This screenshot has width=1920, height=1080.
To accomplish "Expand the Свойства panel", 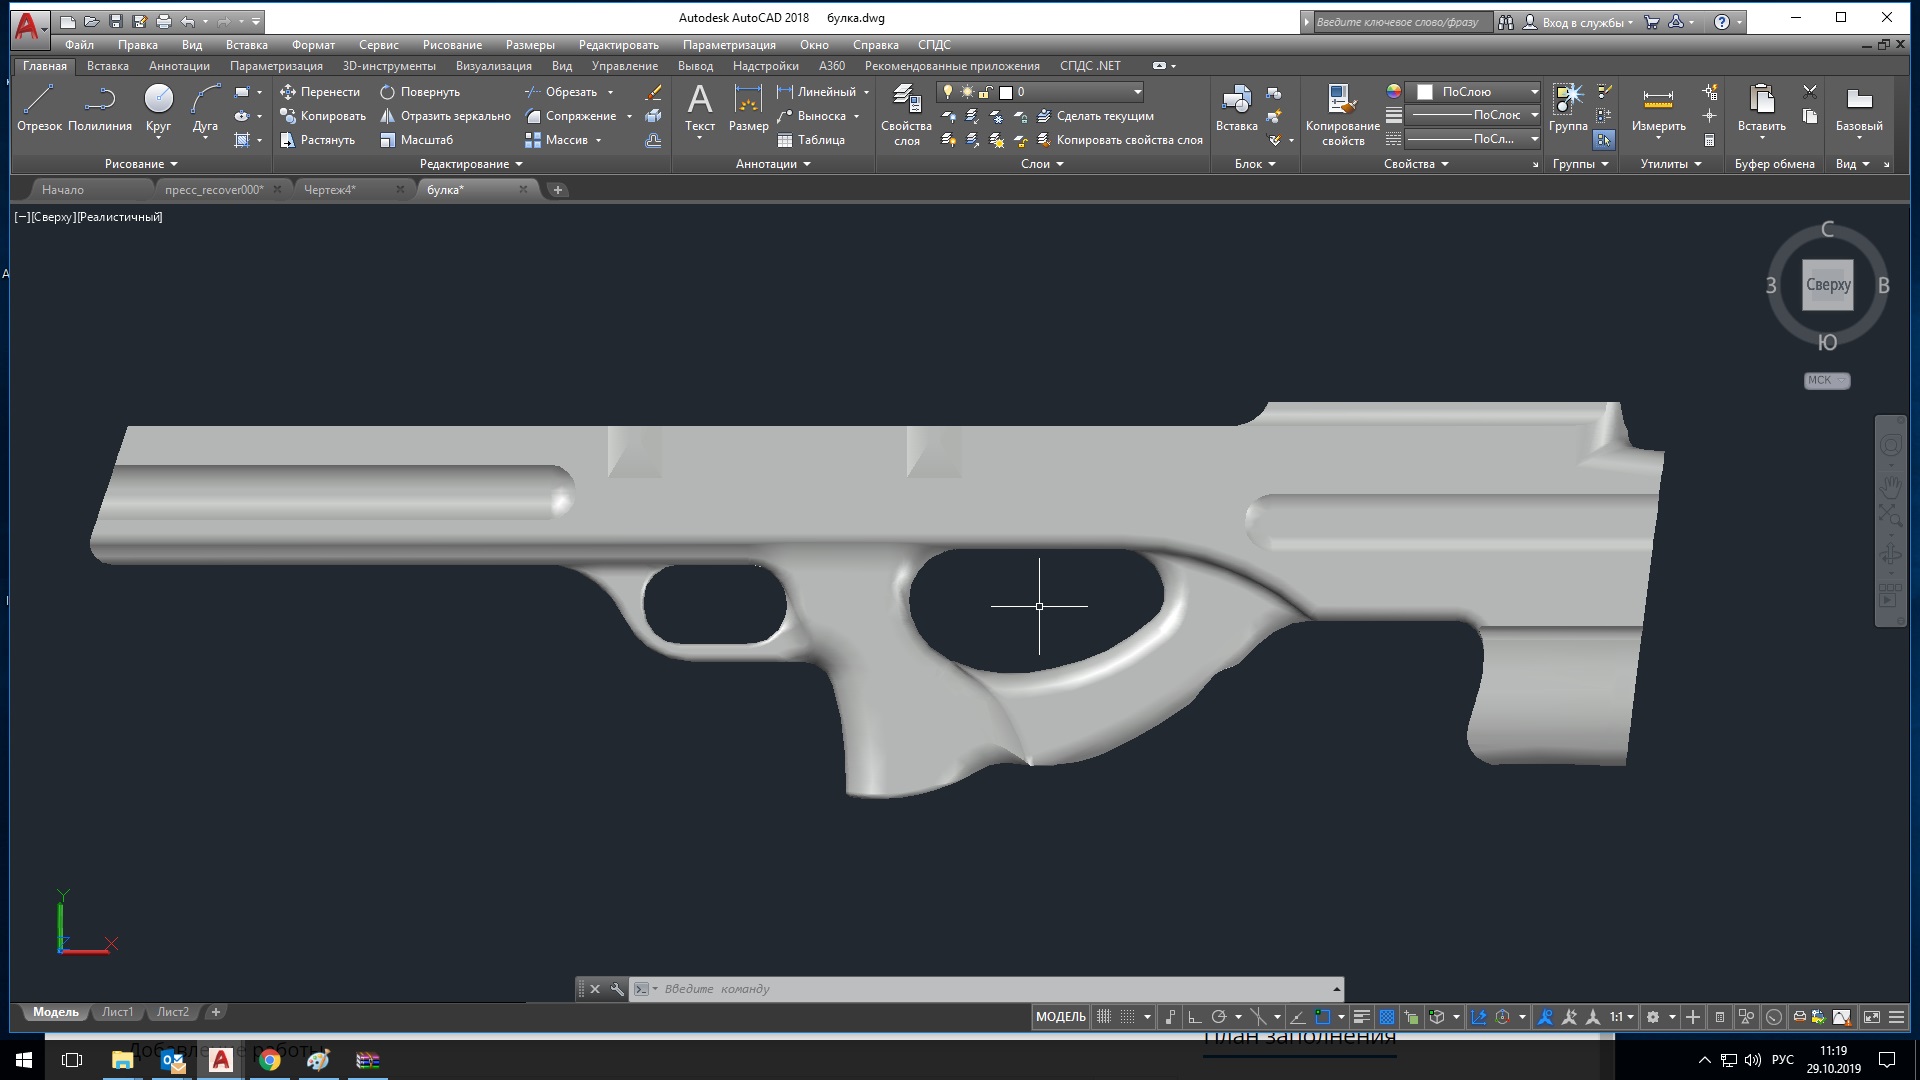I will click(x=1416, y=164).
